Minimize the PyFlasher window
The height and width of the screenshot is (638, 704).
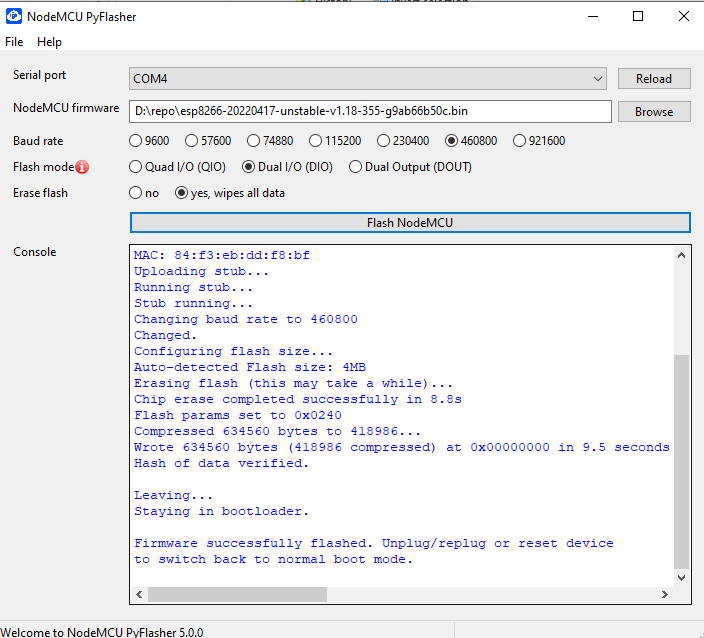click(x=593, y=16)
